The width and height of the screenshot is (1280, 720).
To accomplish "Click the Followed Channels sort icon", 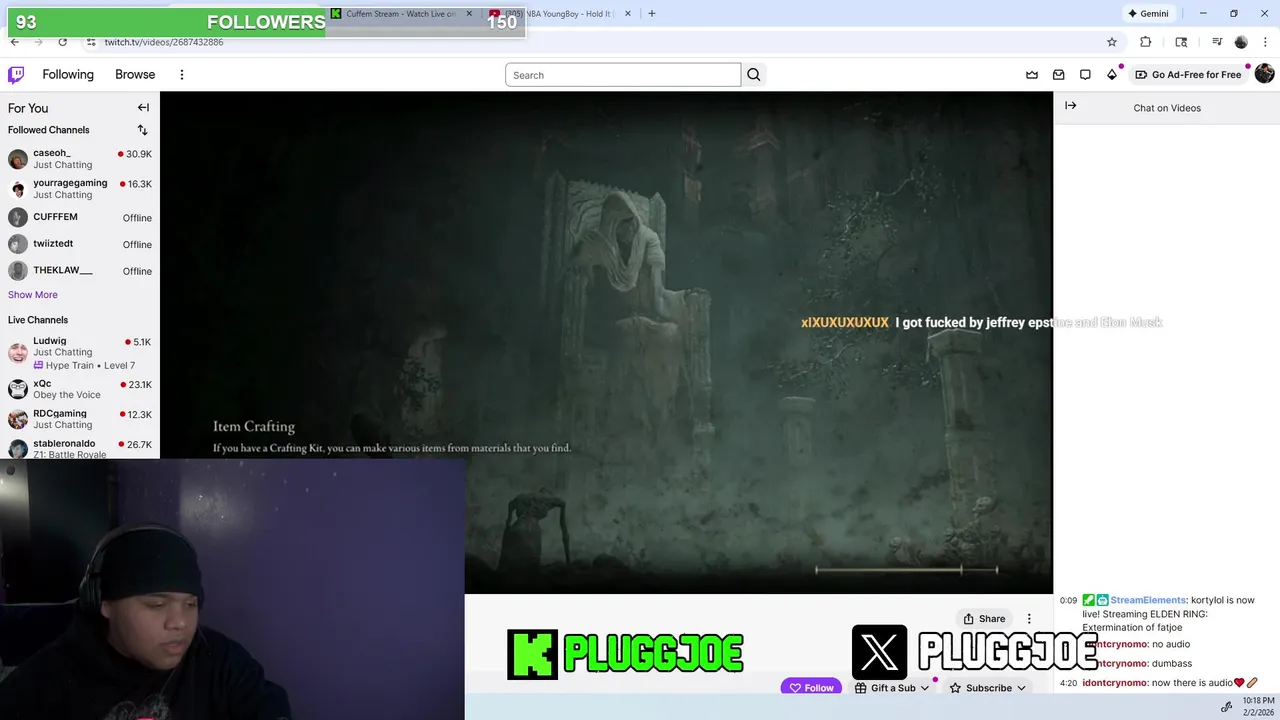I will click(x=142, y=130).
